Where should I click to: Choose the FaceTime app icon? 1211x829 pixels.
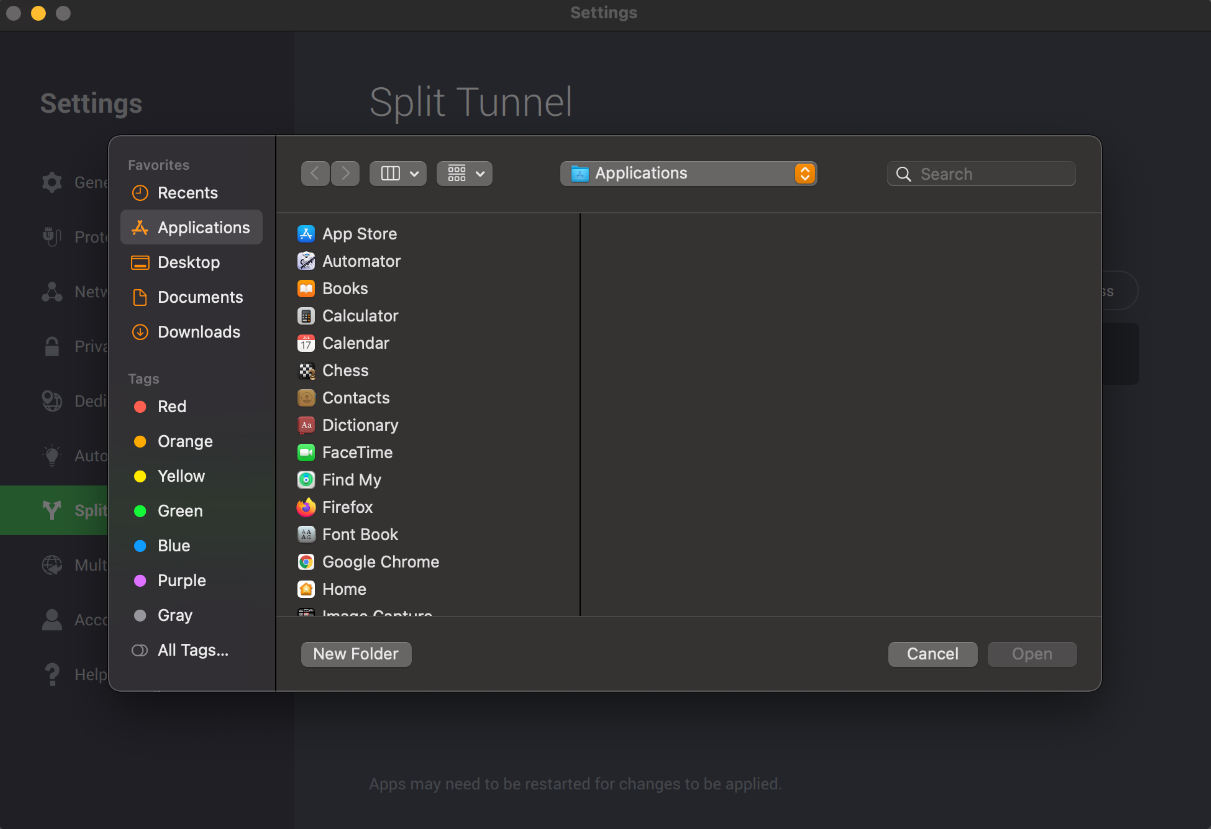[x=306, y=452]
